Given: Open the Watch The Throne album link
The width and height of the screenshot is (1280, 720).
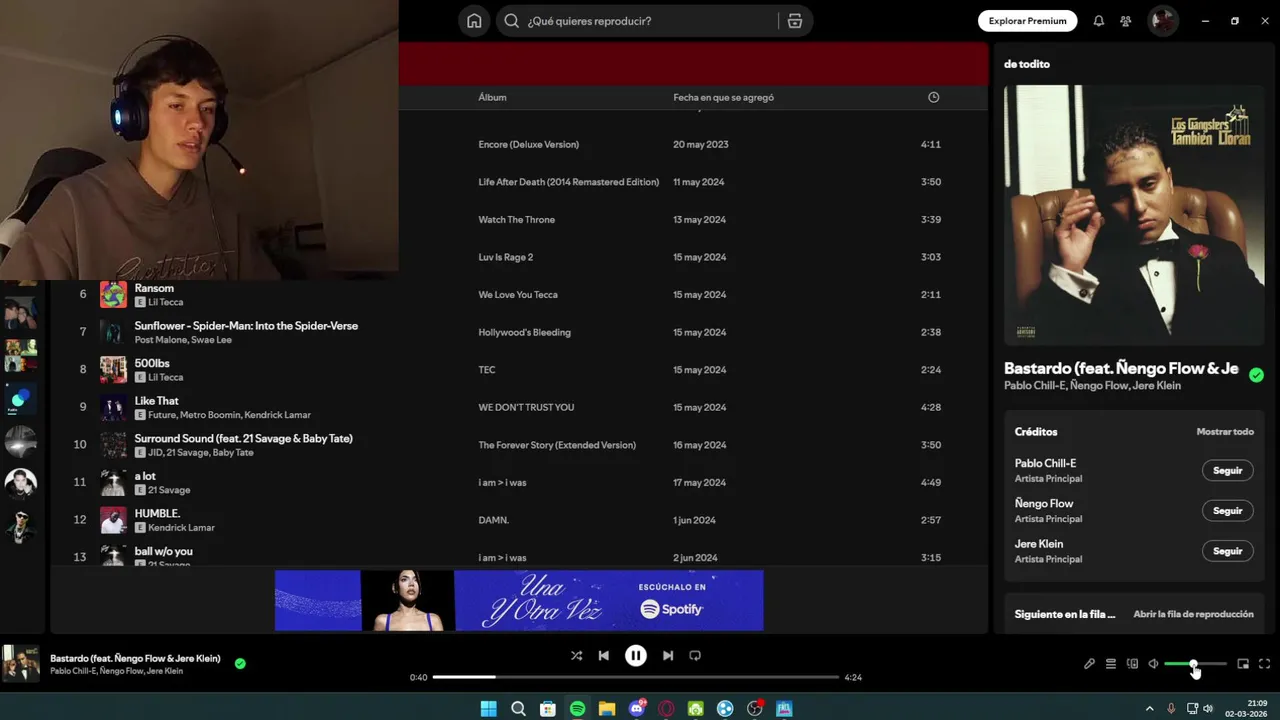Looking at the screenshot, I should [x=516, y=220].
